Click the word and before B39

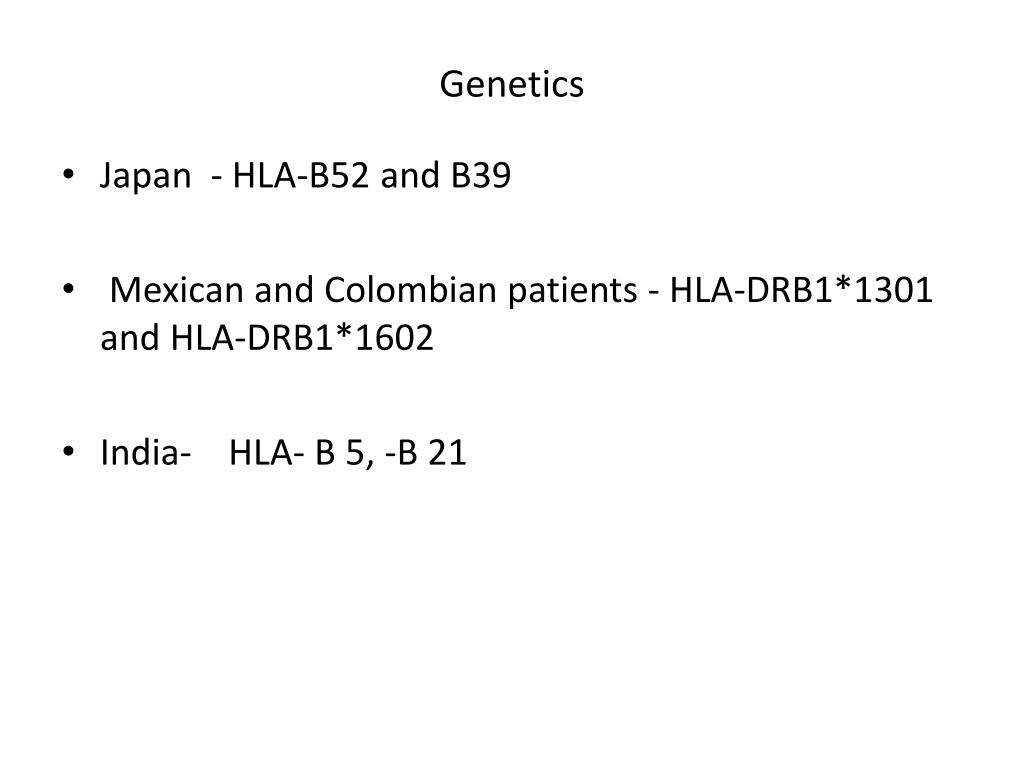pyautogui.click(x=409, y=175)
